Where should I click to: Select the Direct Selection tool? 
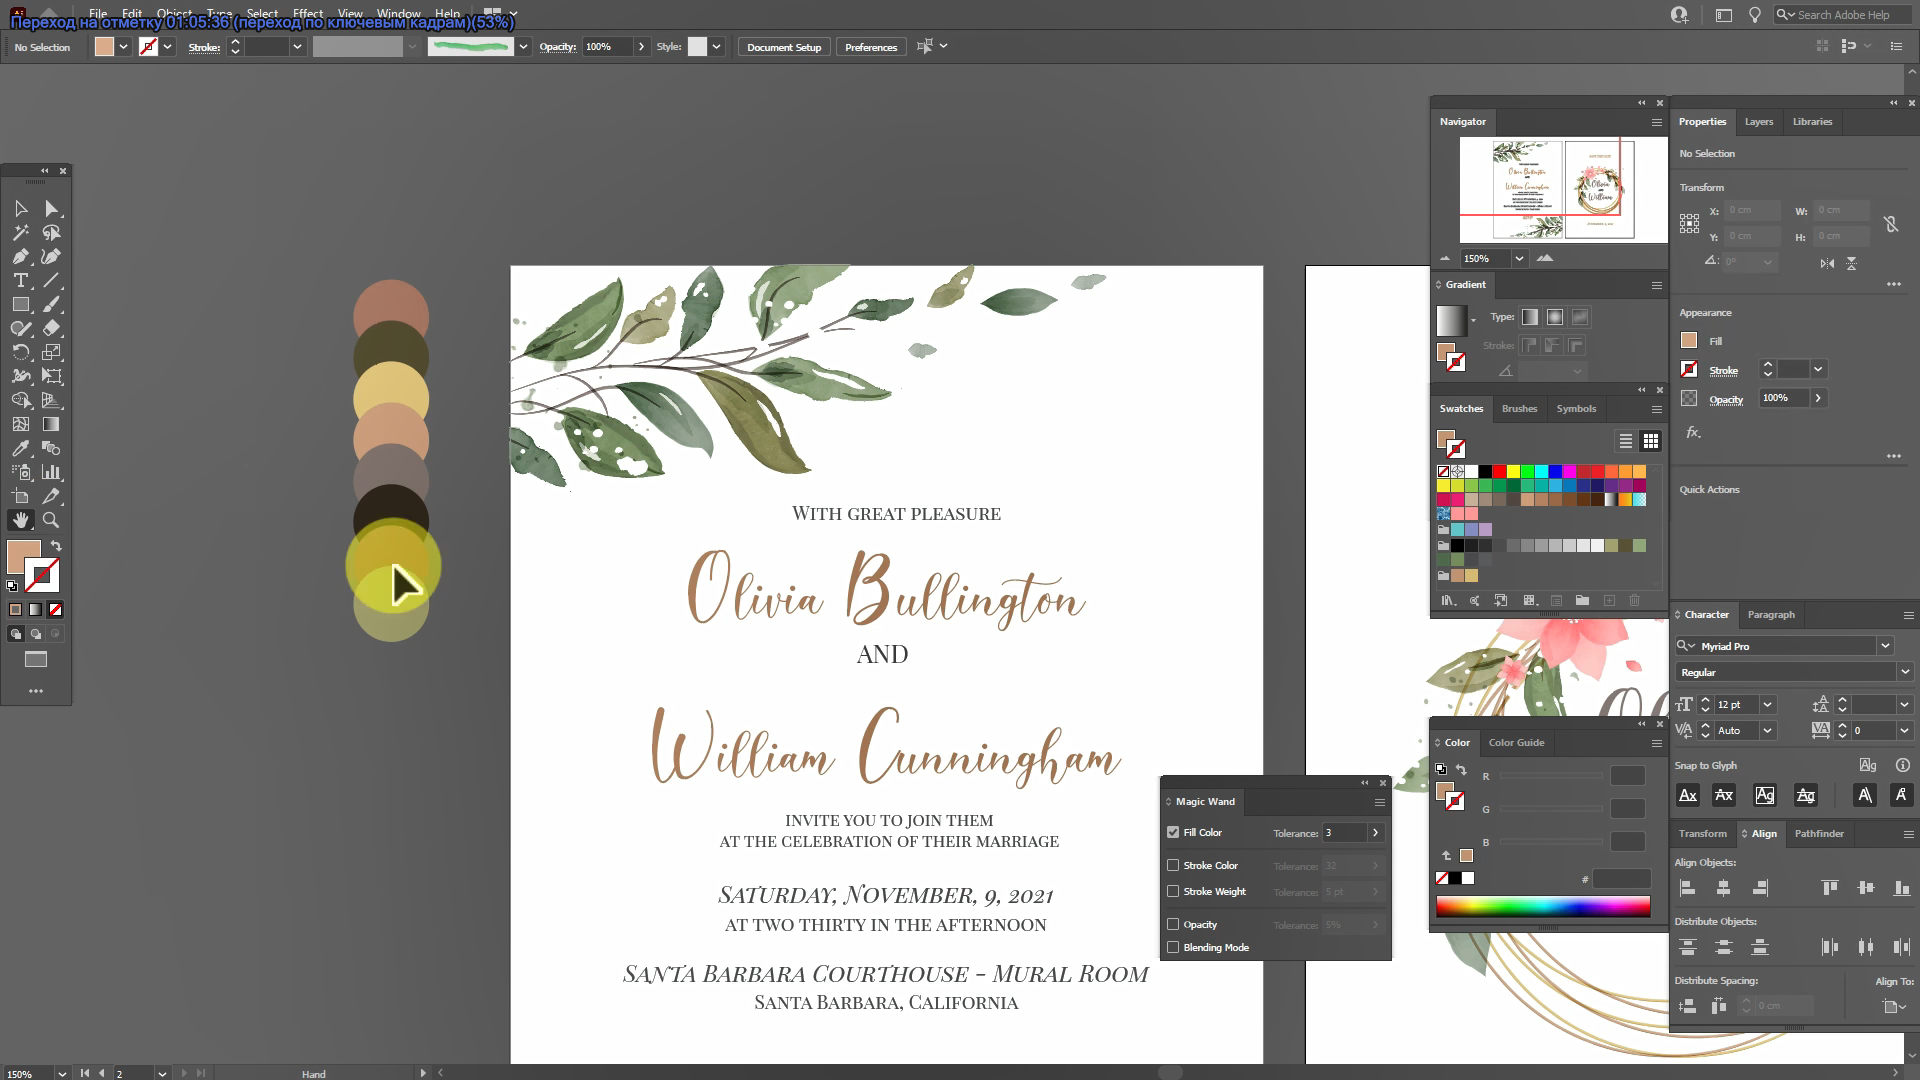[51, 209]
